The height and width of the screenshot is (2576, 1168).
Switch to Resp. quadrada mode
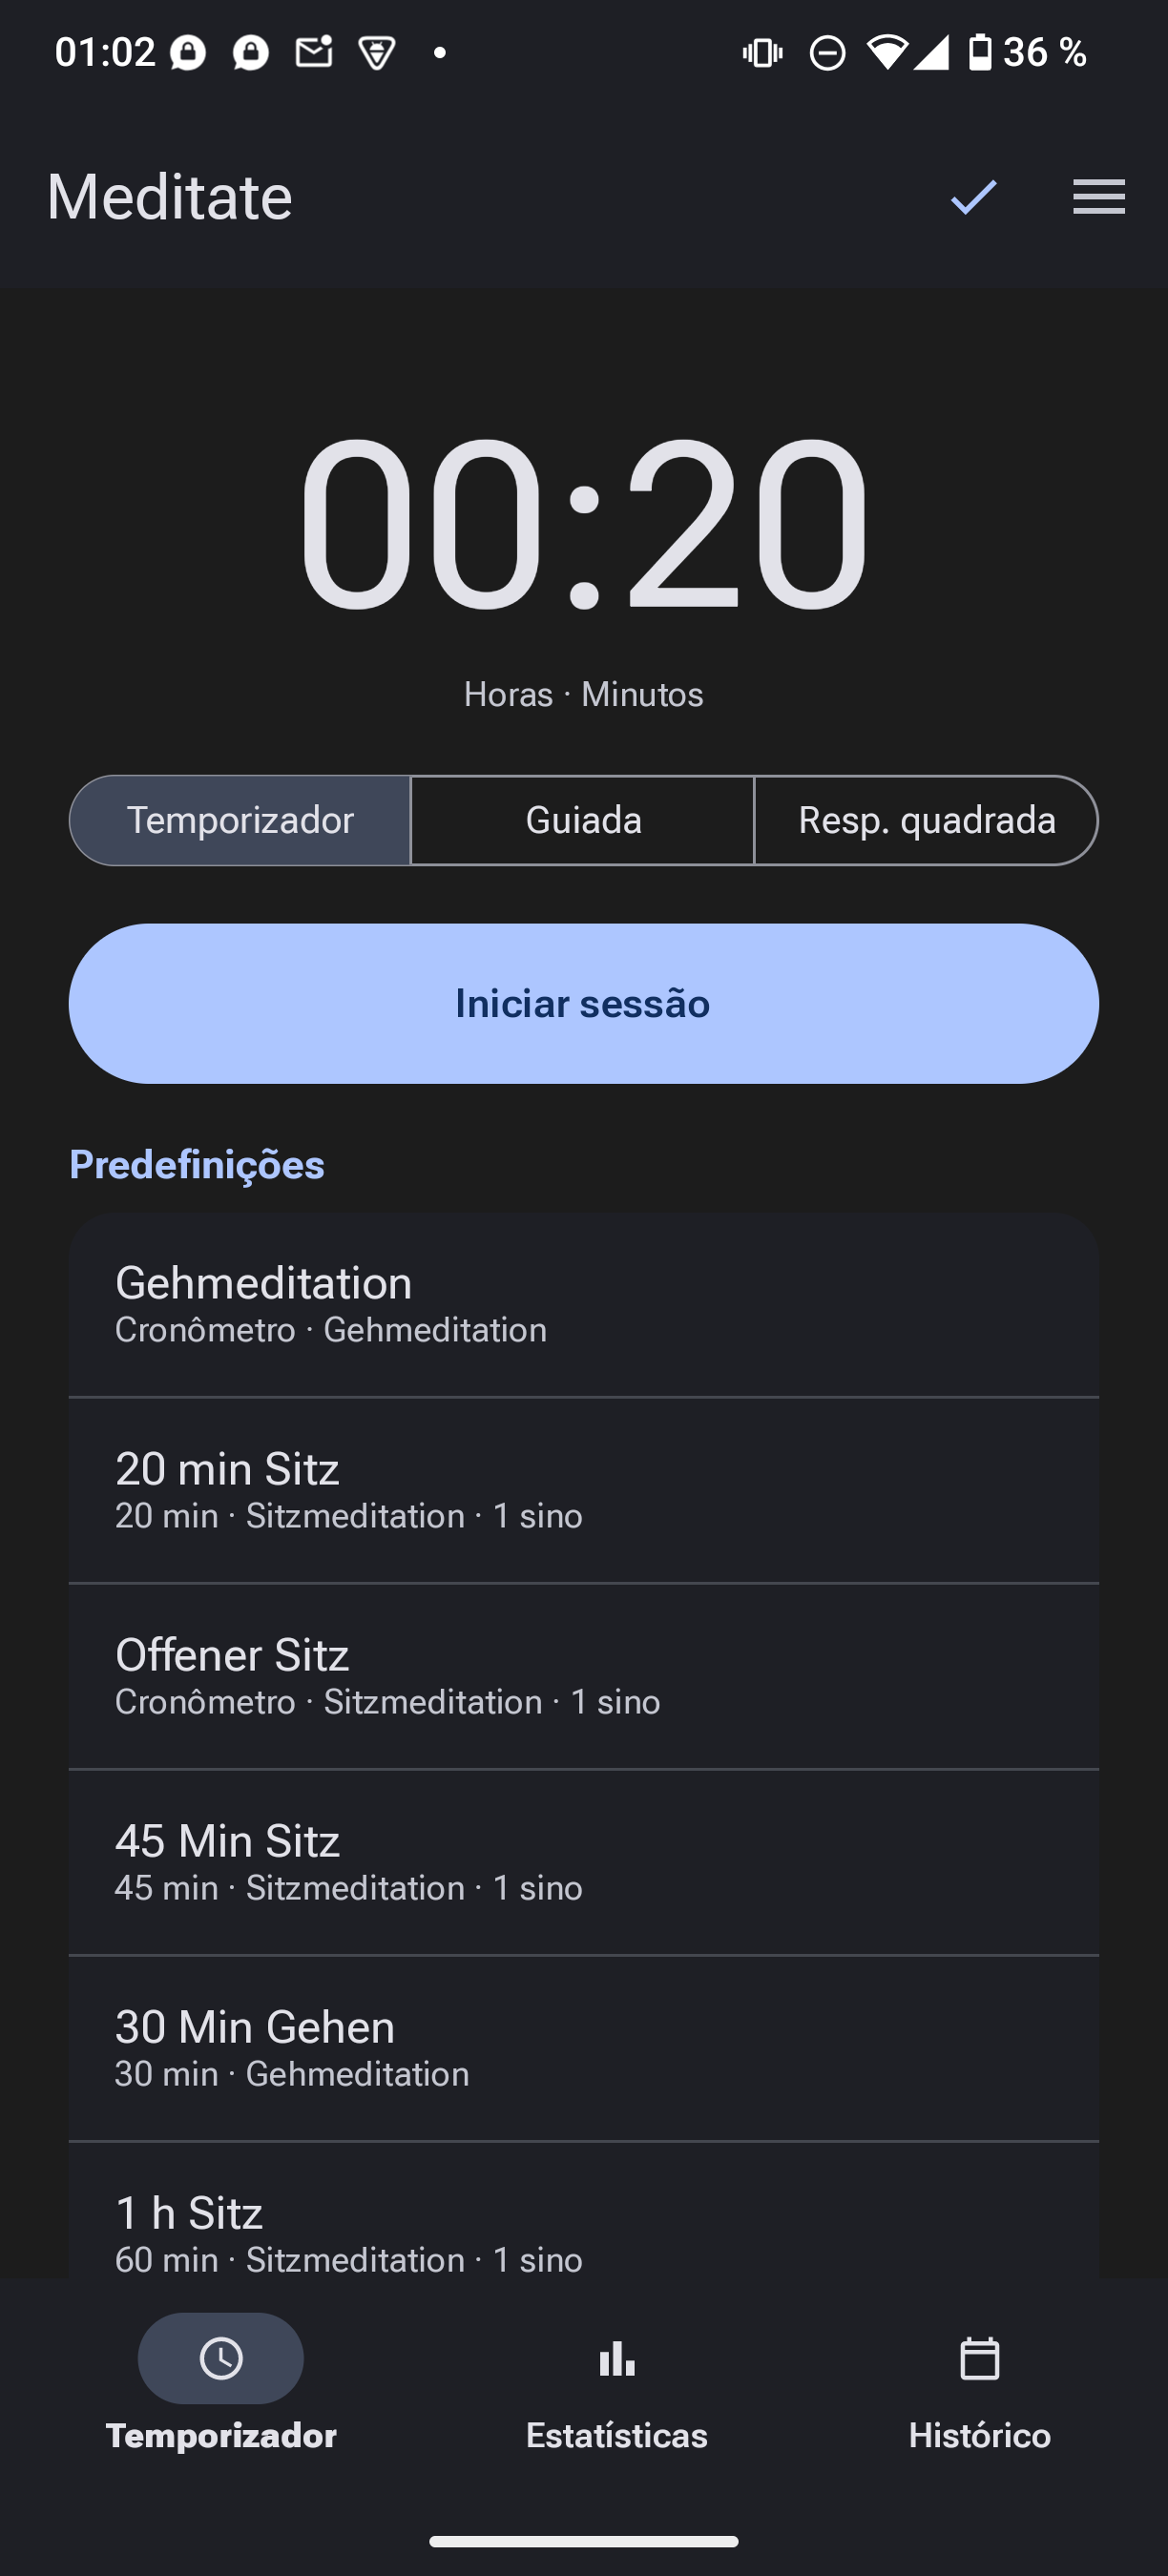pyautogui.click(x=926, y=820)
